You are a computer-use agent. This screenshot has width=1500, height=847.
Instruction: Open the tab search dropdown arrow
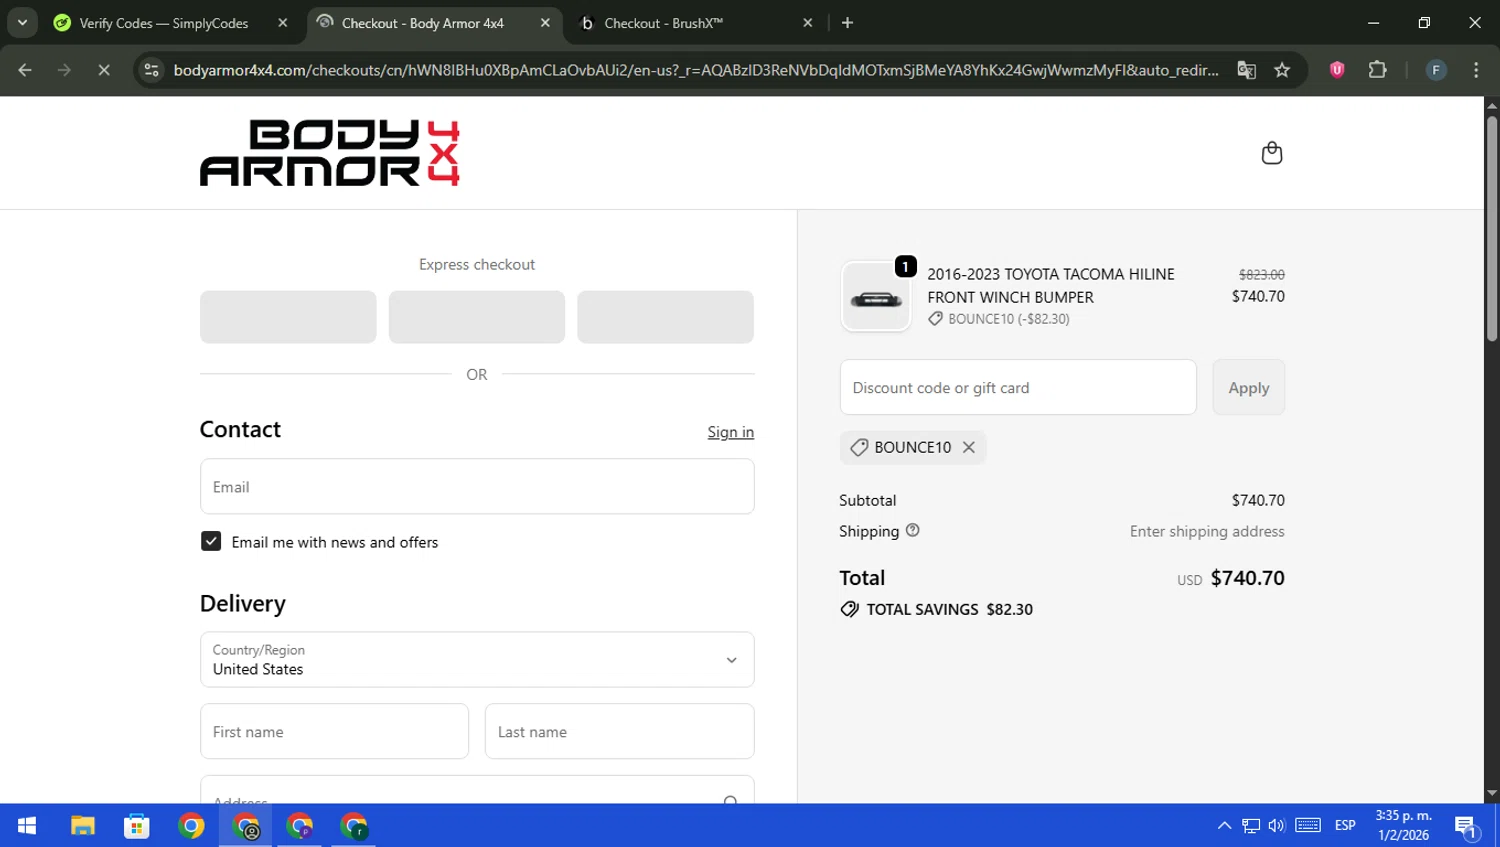point(22,22)
